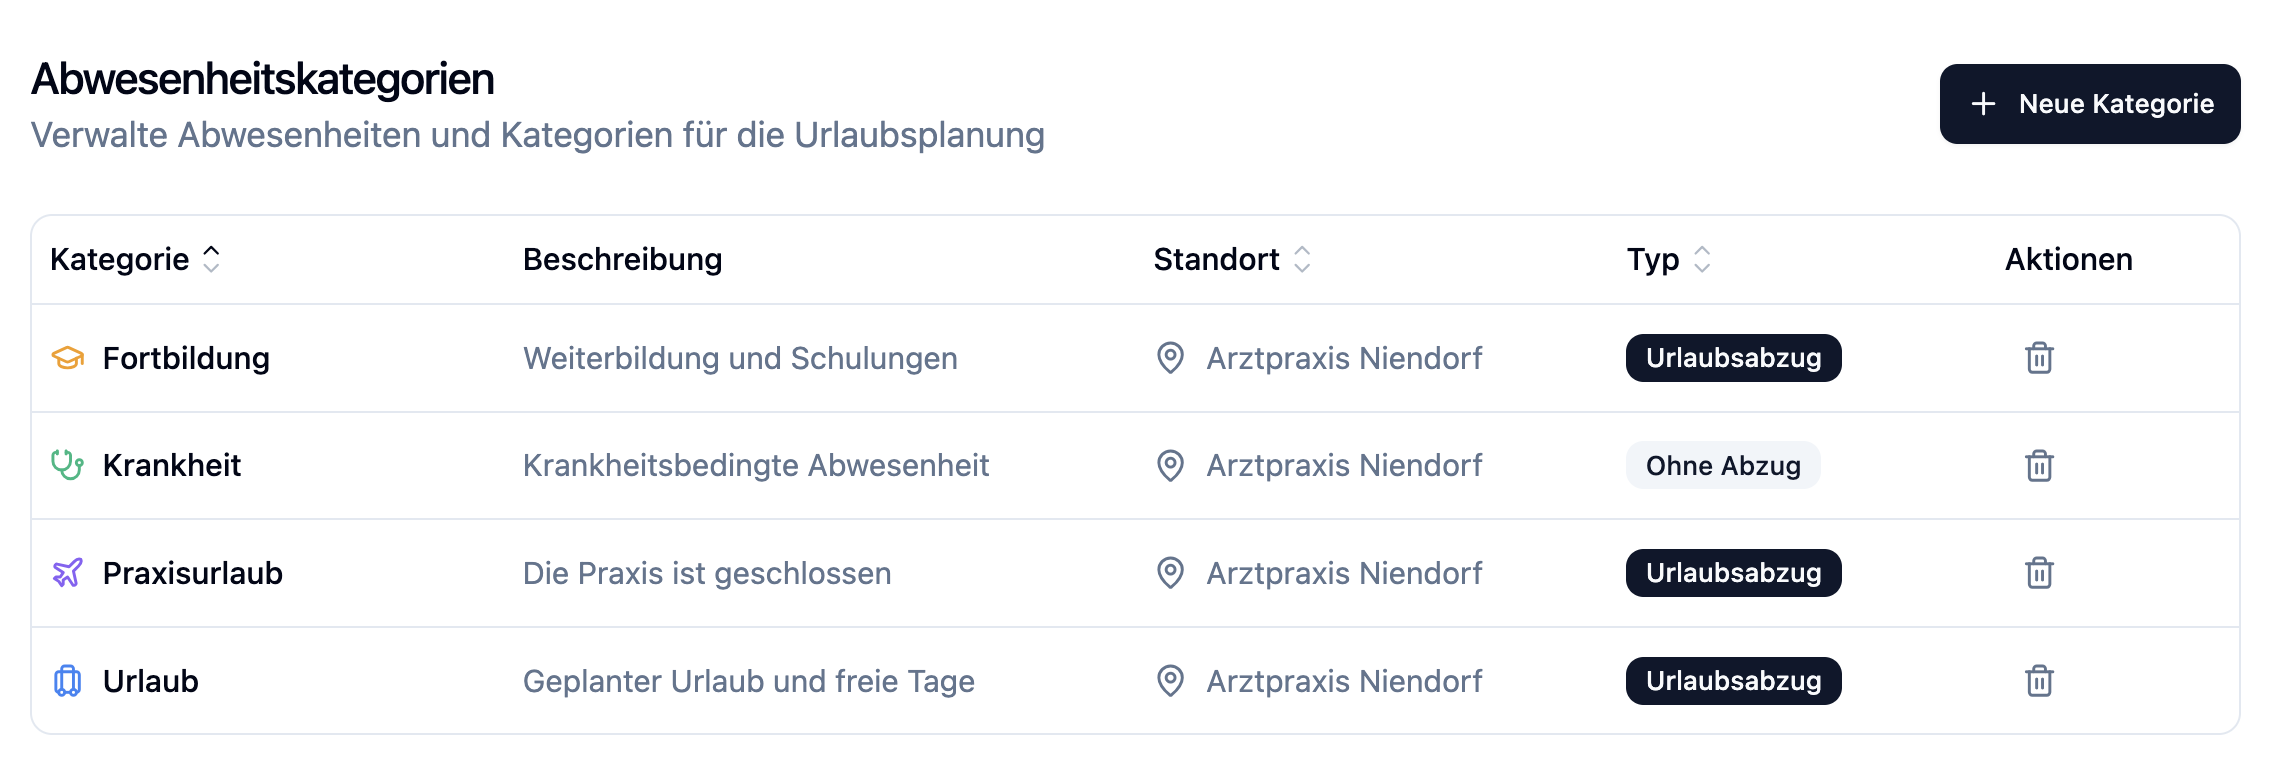Click the Urlaubsabzug badge for Fortbildung
The height and width of the screenshot is (766, 2274).
click(1733, 358)
